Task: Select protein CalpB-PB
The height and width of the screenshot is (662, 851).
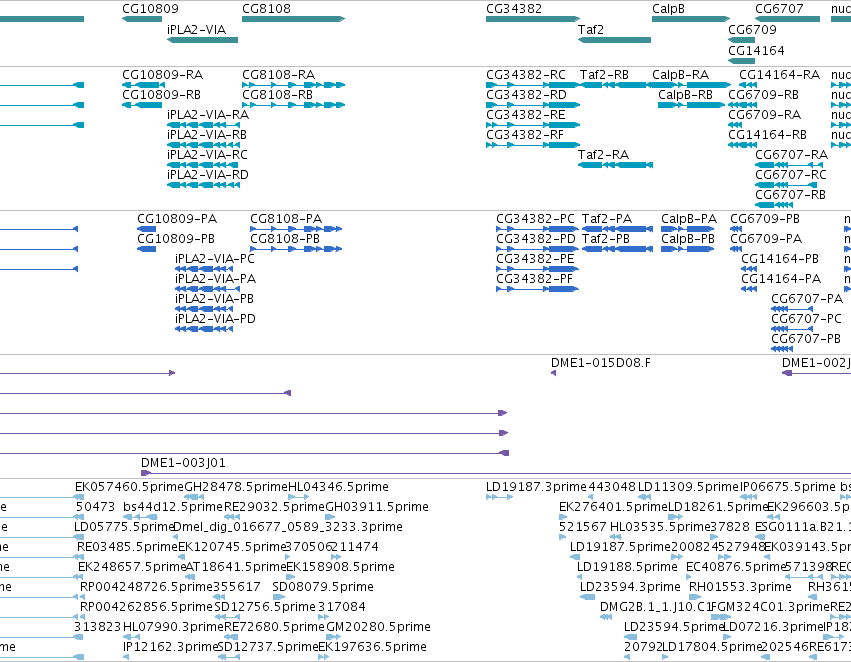Action: (688, 249)
